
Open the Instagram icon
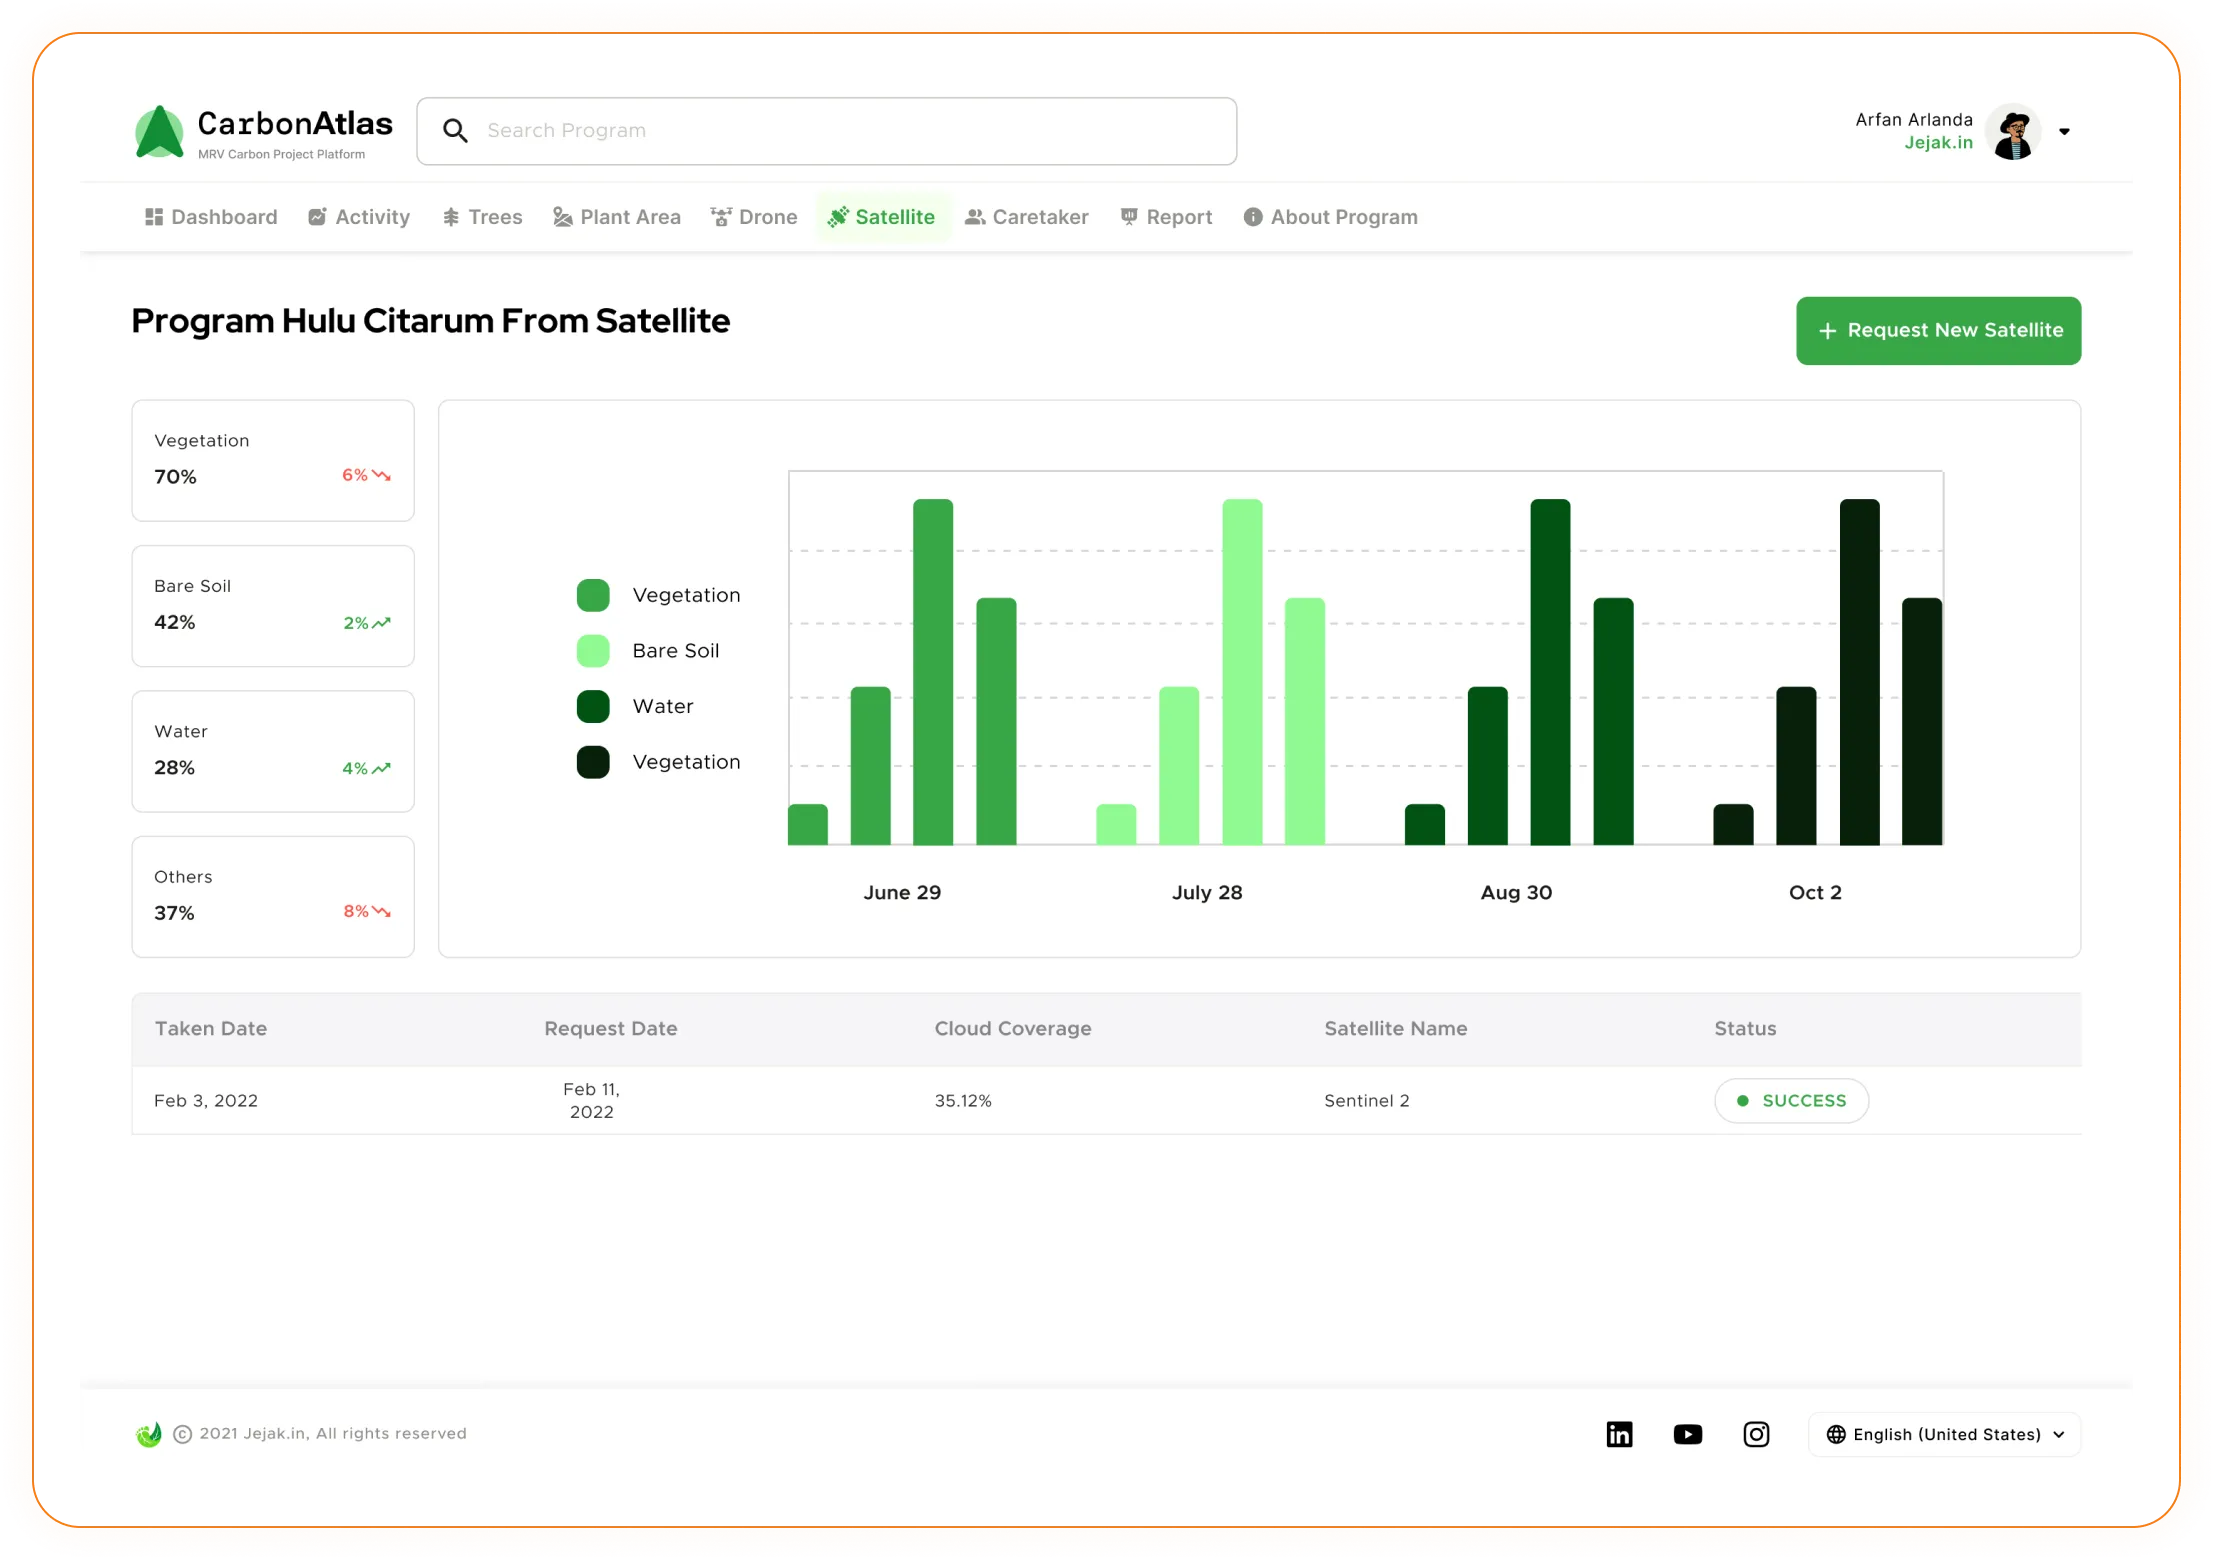click(1757, 1433)
